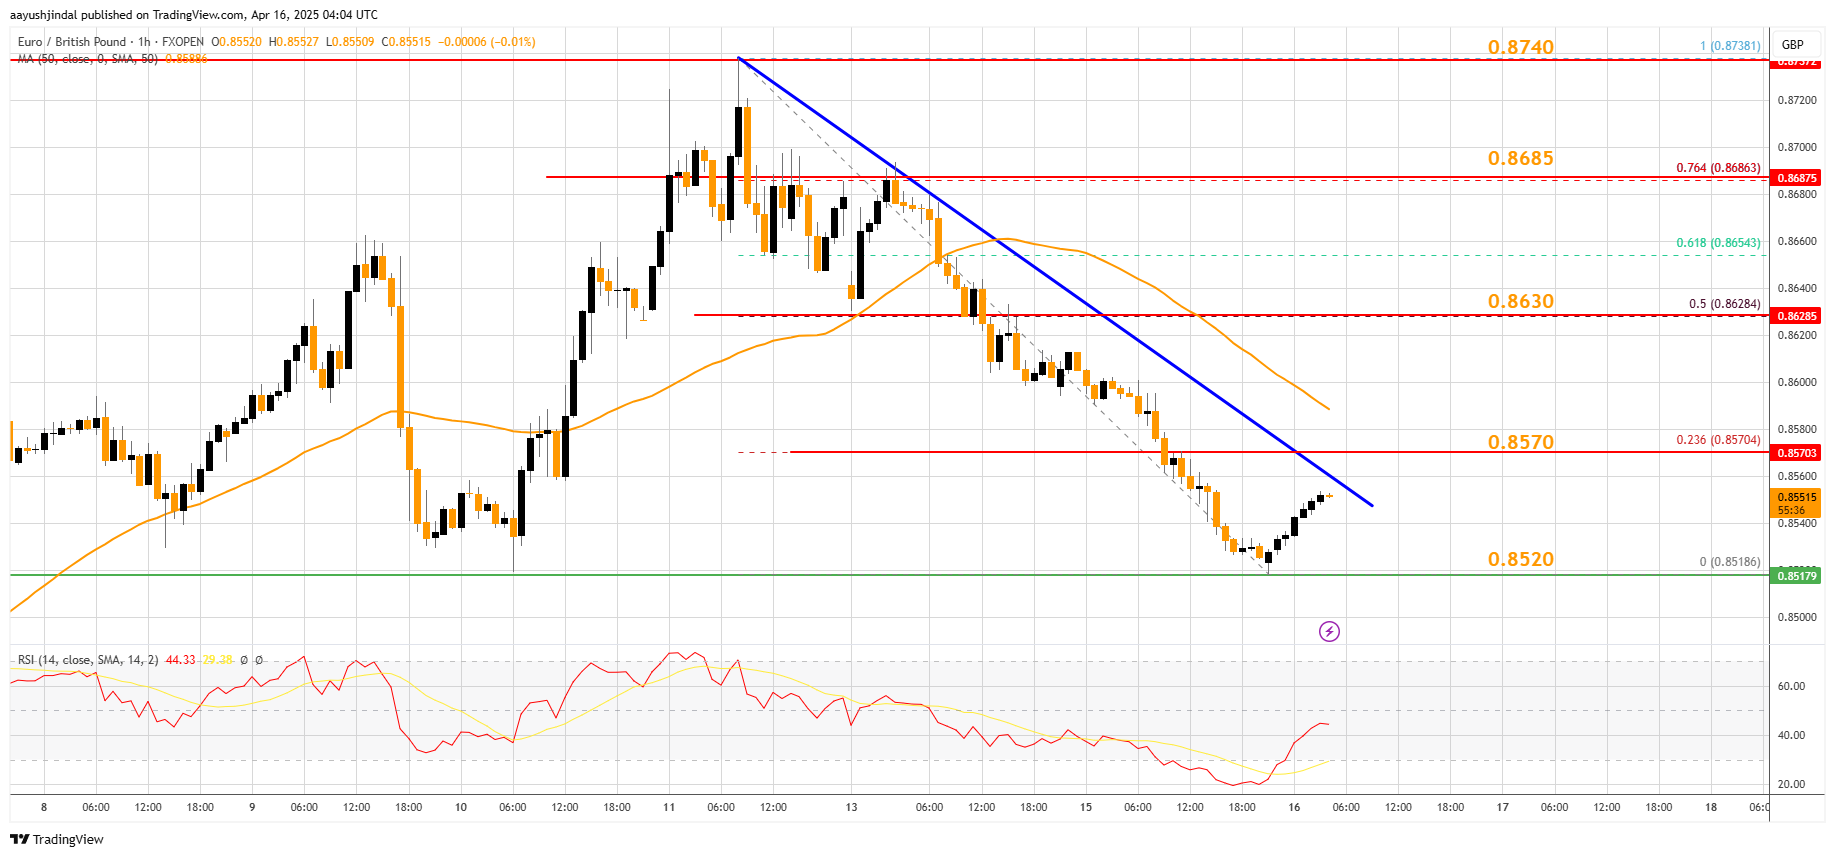
Task: Open the GBP currency selector
Action: [x=1792, y=44]
